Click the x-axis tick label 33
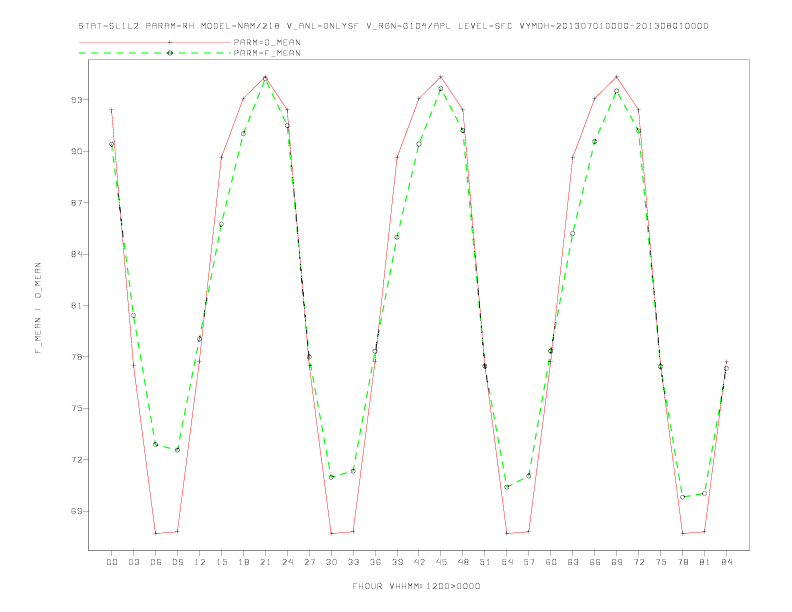 (353, 562)
